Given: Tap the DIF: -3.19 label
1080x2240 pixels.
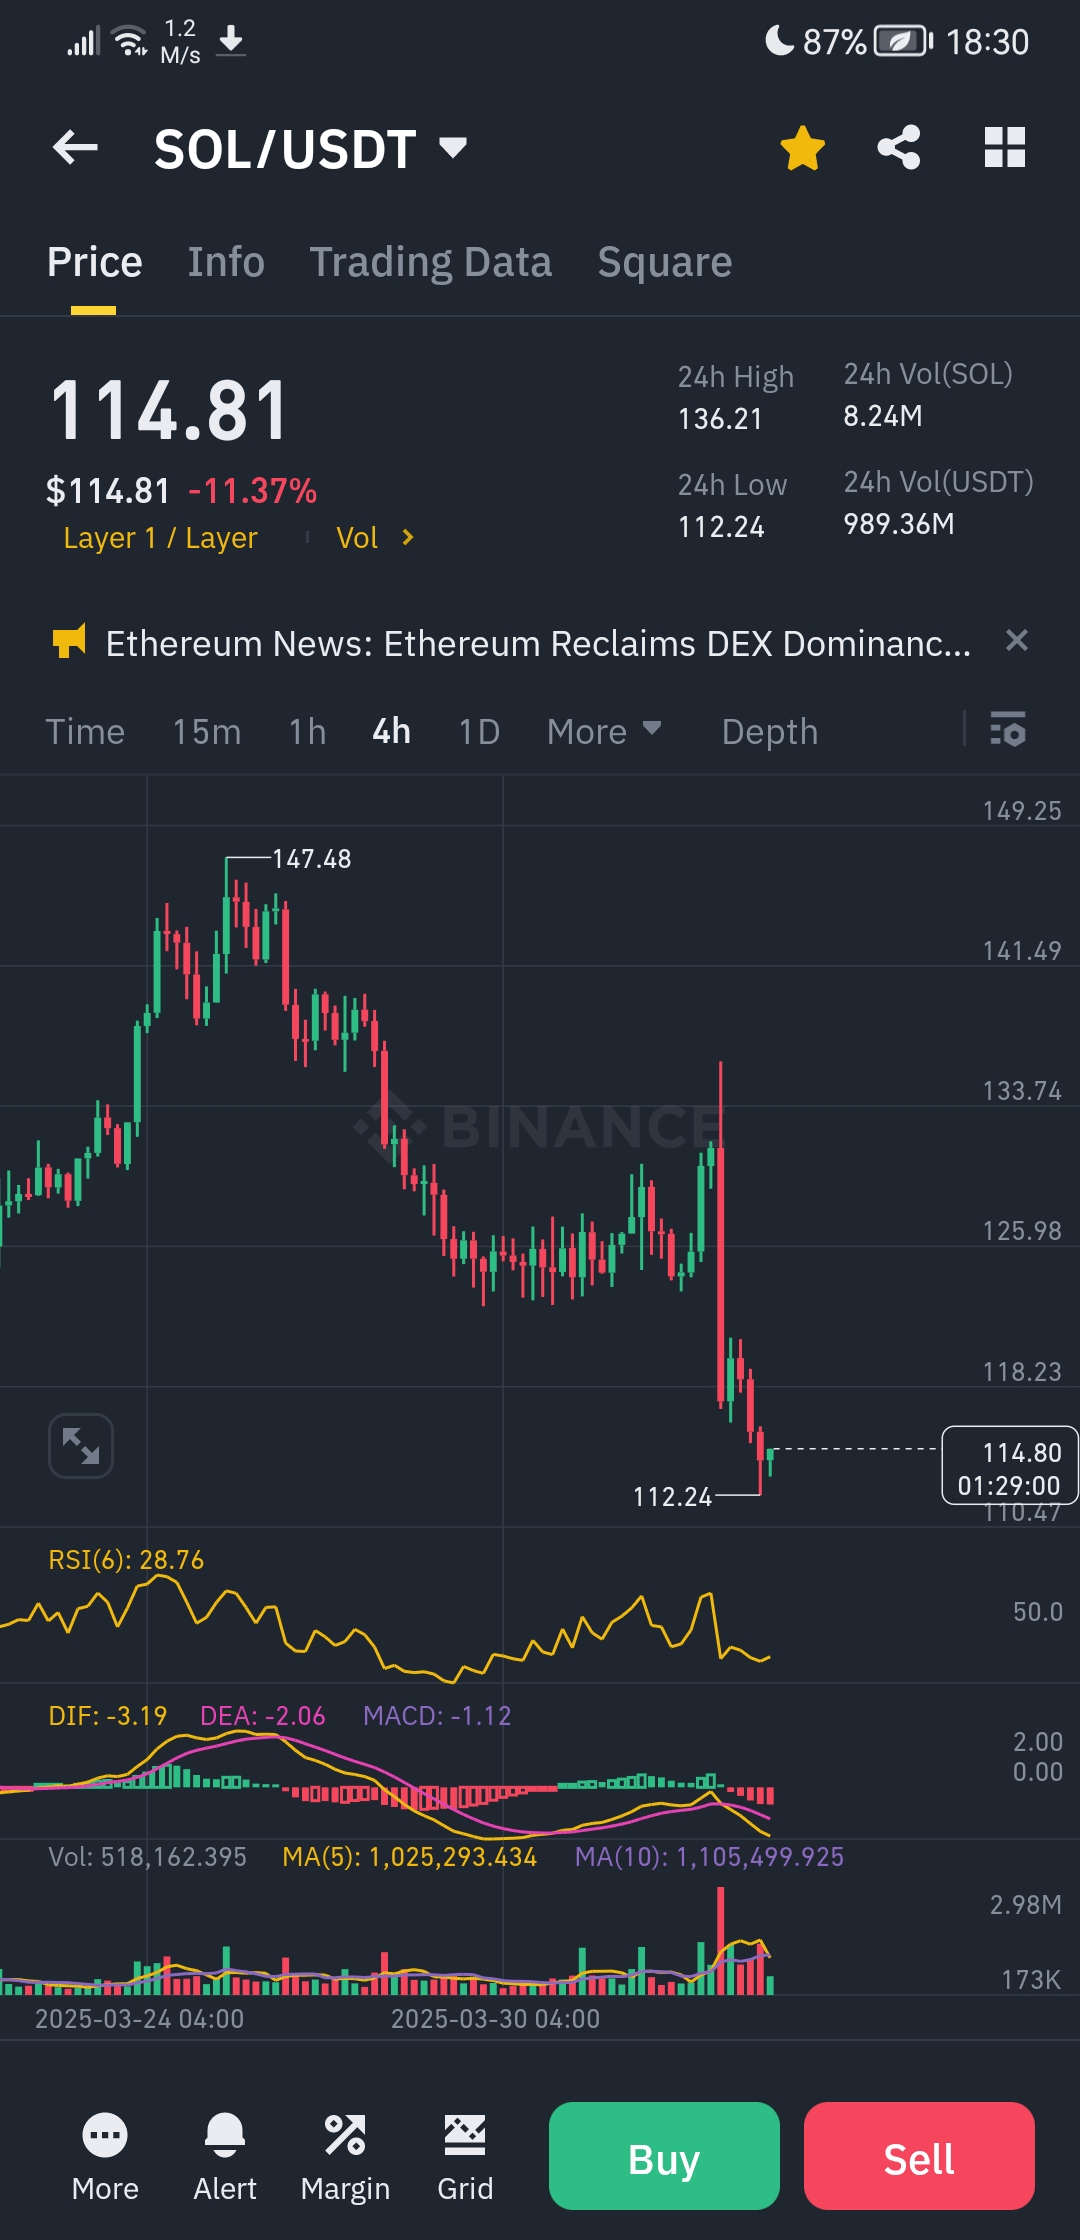Looking at the screenshot, I should [108, 1716].
